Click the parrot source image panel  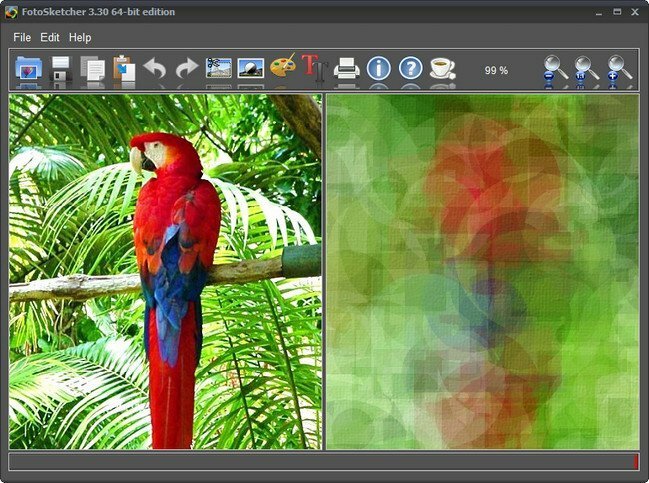coord(165,271)
